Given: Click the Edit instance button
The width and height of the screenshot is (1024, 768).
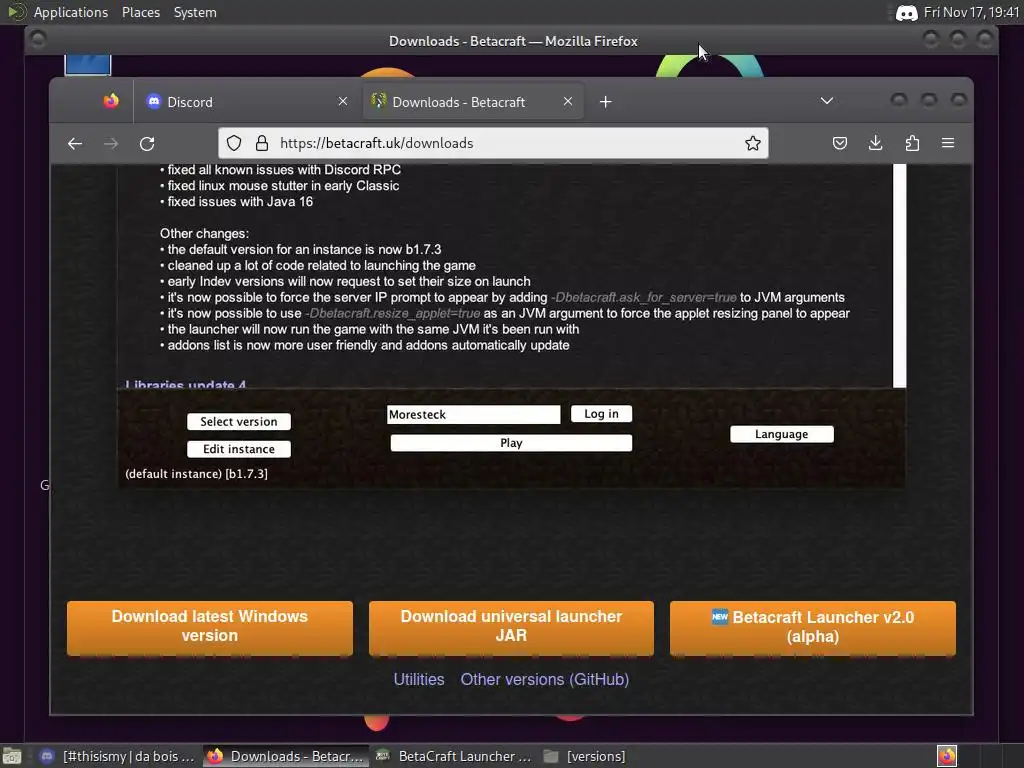Looking at the screenshot, I should [x=239, y=449].
